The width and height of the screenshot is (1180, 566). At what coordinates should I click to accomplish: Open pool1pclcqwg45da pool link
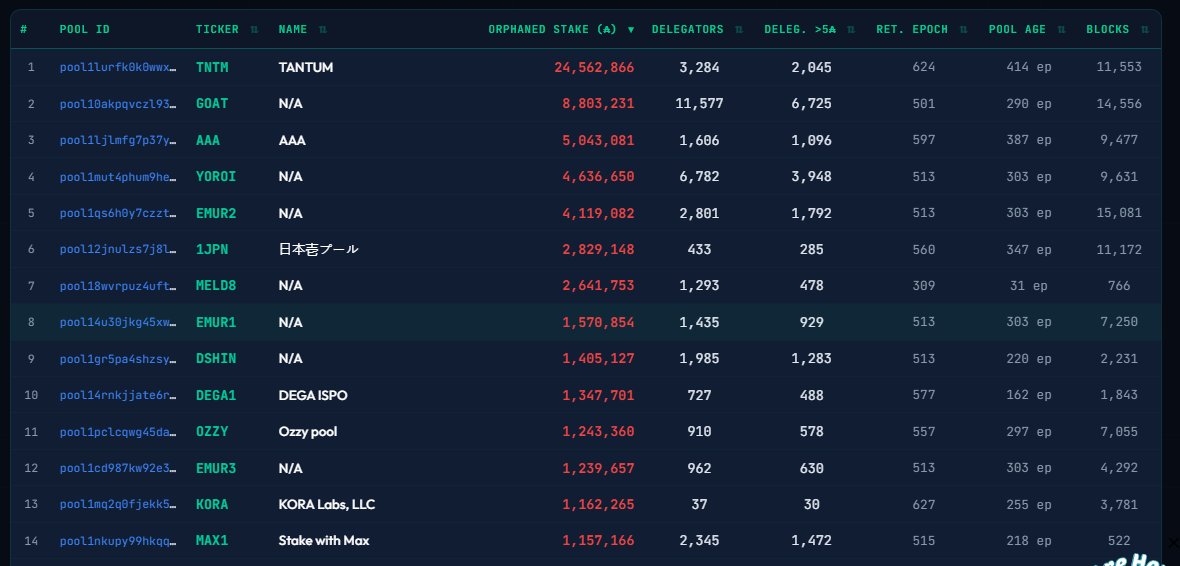[118, 432]
